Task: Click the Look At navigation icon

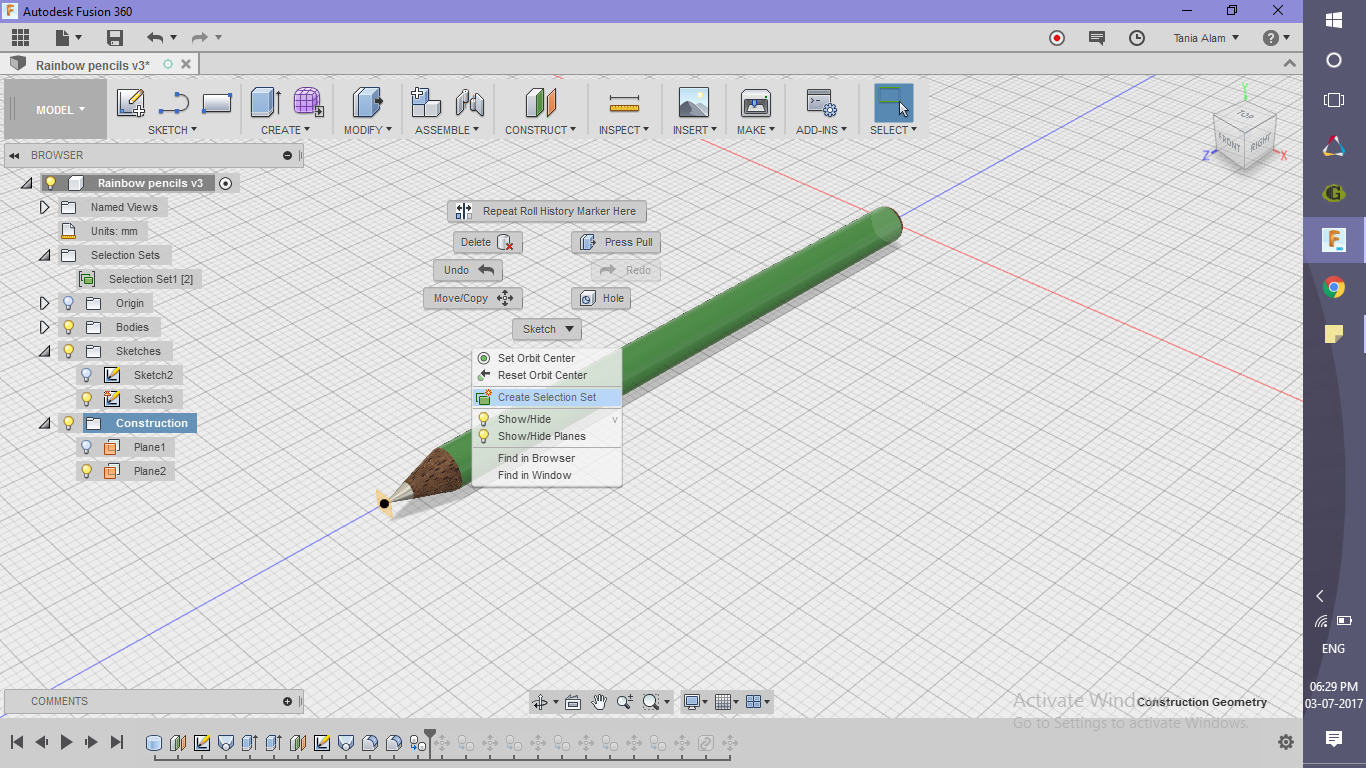Action: pyautogui.click(x=573, y=702)
